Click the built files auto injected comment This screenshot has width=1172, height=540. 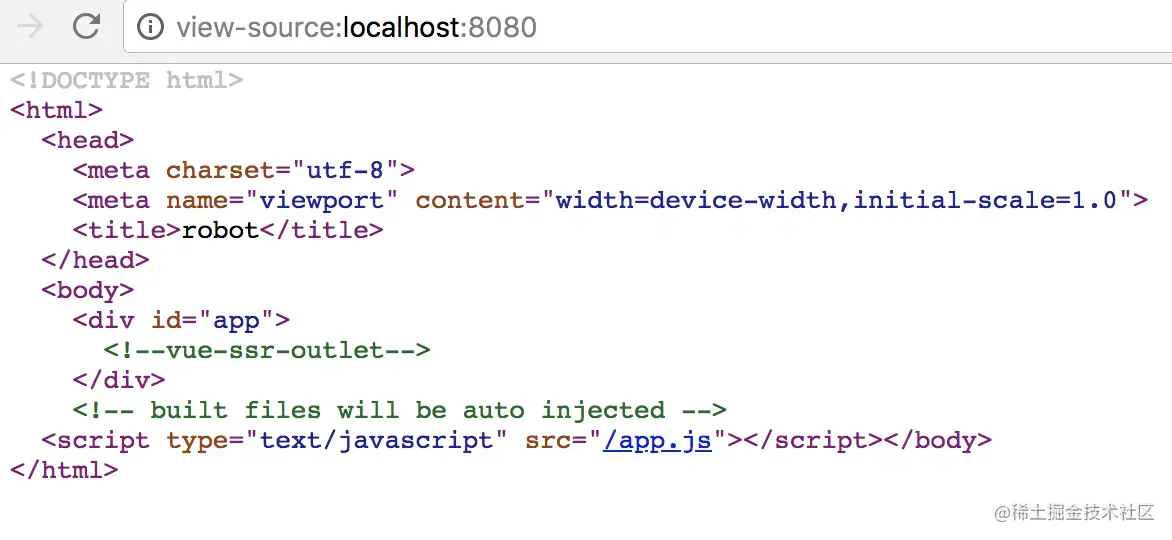[400, 410]
